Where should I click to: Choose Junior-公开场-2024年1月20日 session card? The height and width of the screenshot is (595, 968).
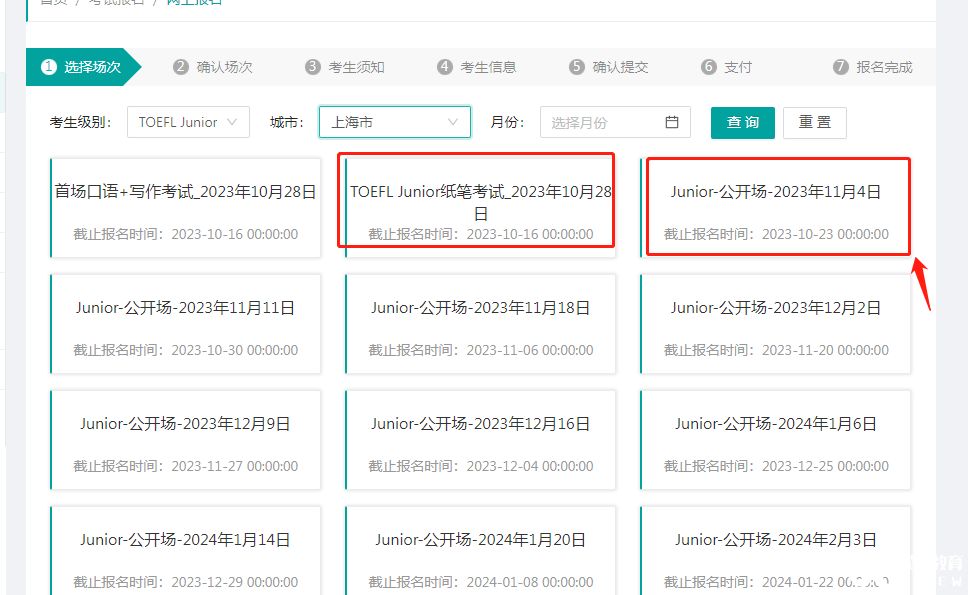pyautogui.click(x=480, y=551)
